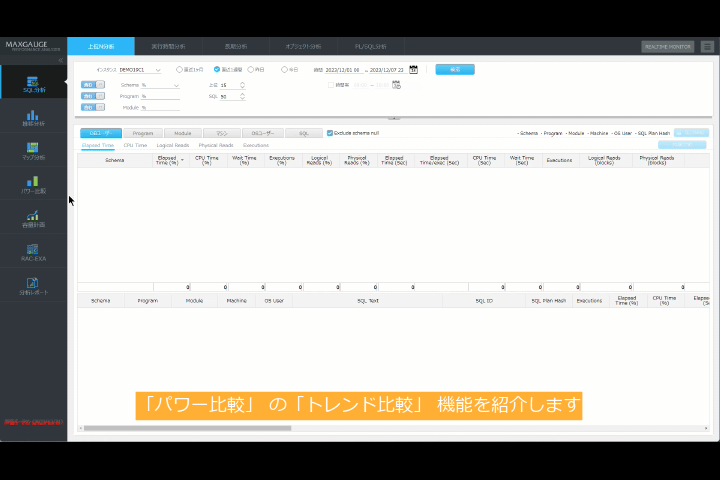Screen dimensions: 720x480
Task: Switch to the first top tab, left of 実行時間分析
Action: [101, 46]
